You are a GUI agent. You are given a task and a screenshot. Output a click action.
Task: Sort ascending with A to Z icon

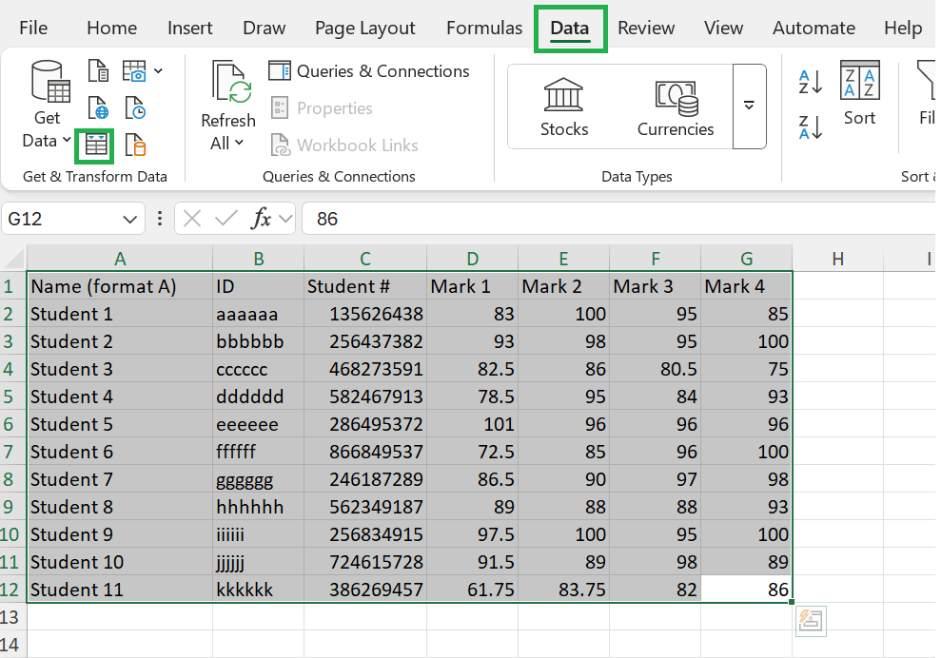point(810,81)
